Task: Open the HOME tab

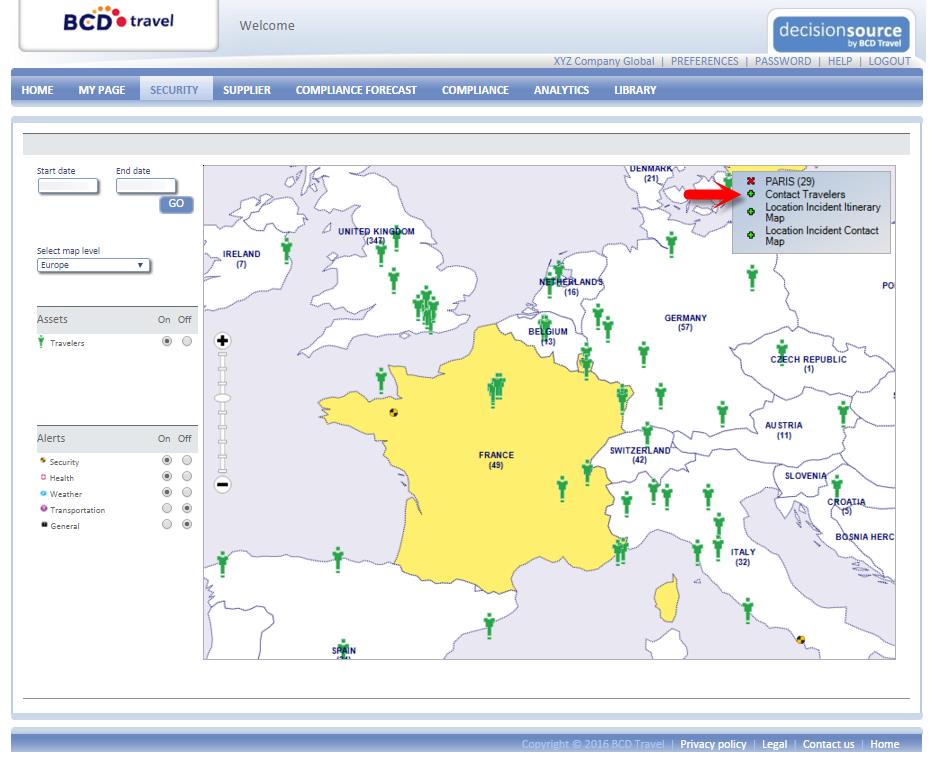Action: (x=37, y=90)
